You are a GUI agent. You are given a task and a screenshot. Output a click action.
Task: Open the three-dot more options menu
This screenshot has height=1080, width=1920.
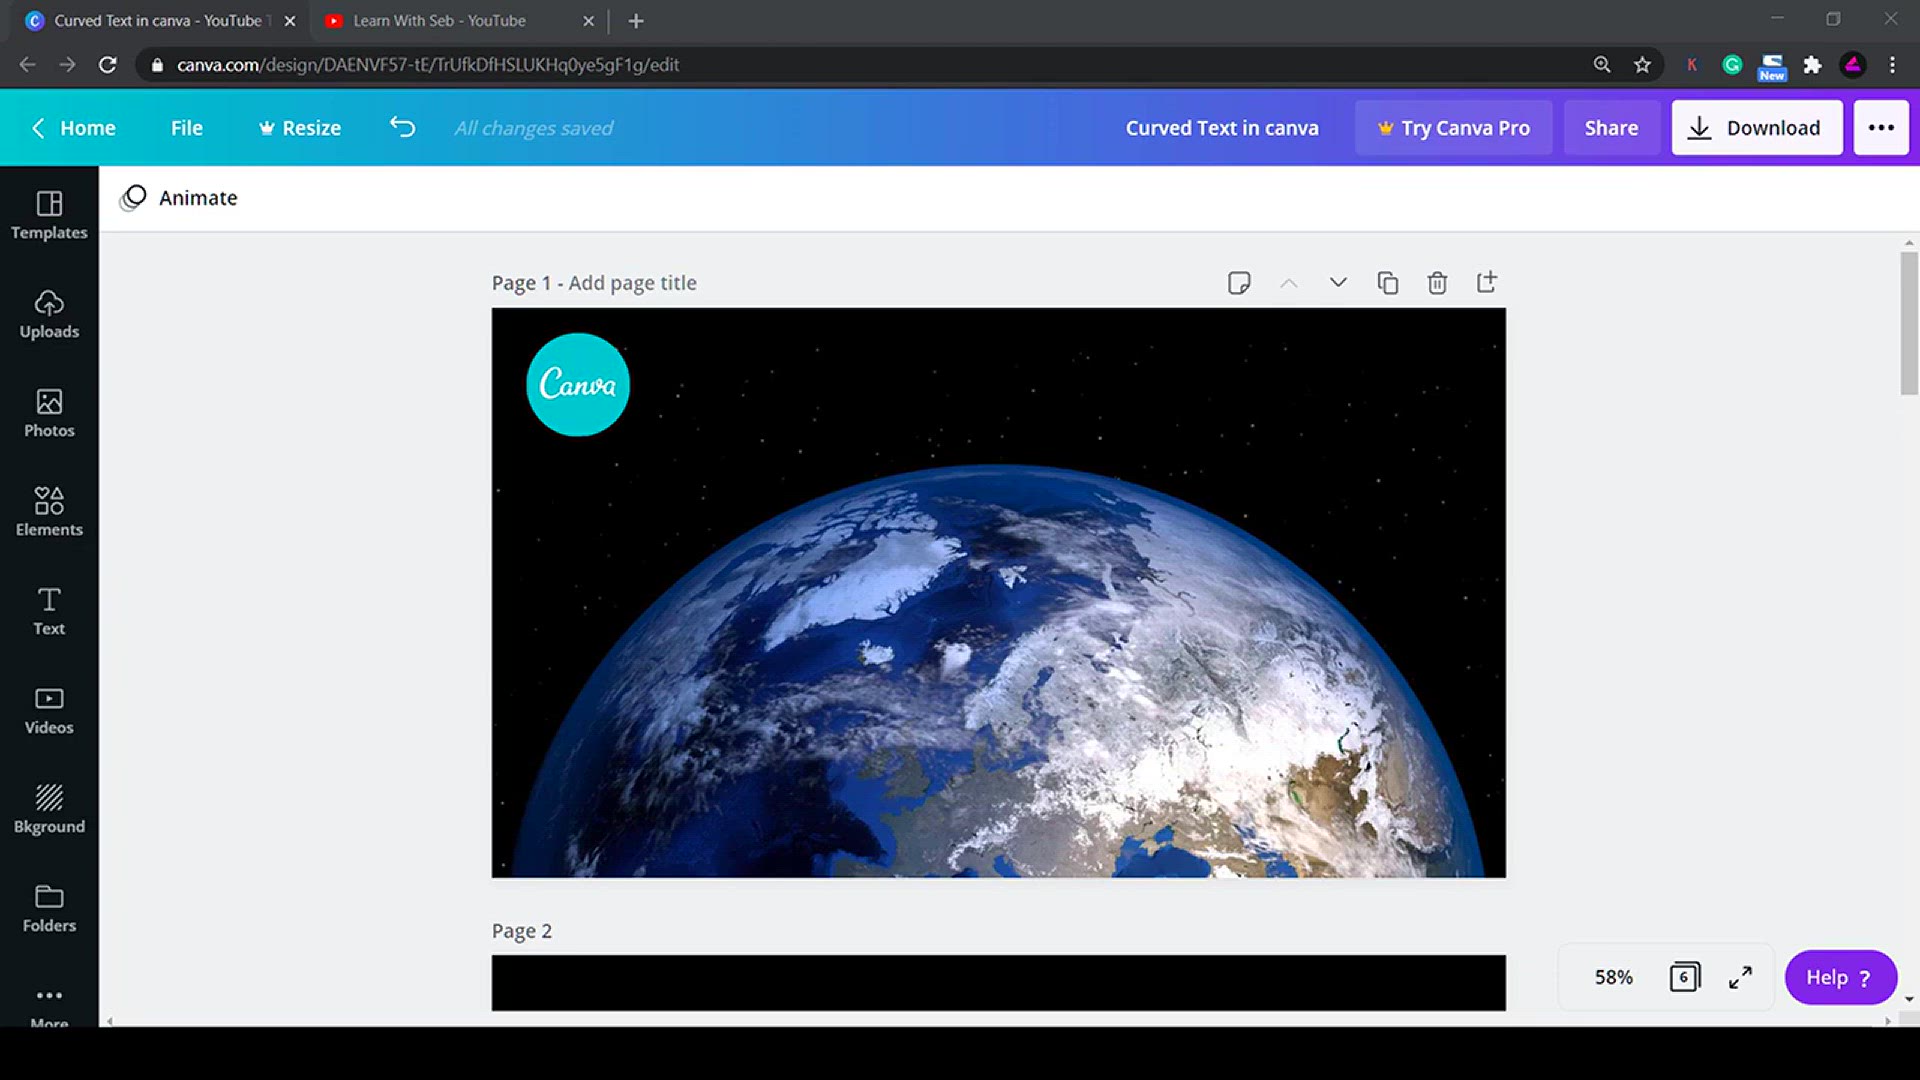tap(1881, 127)
